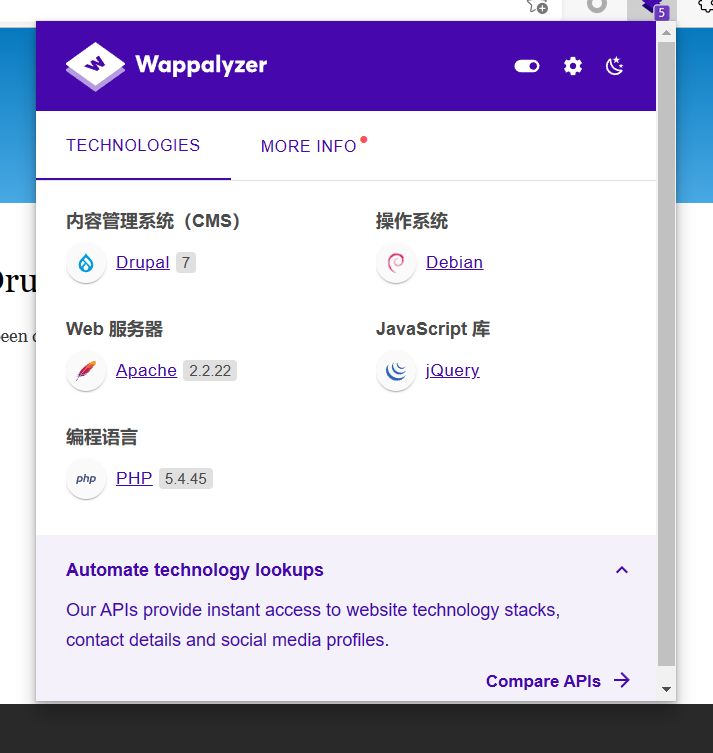713x753 pixels.
Task: Open the jQuery link
Action: 452,371
